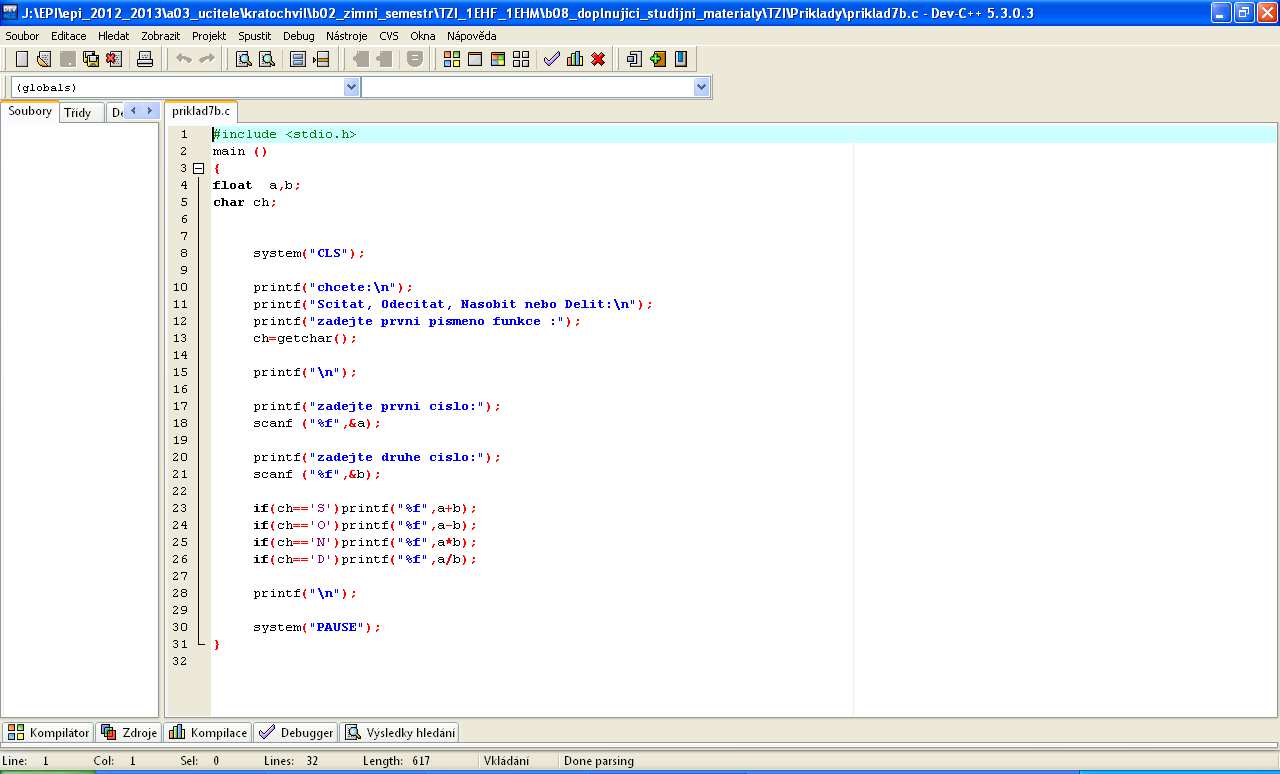
Task: Open the Okna menu
Action: pyautogui.click(x=423, y=36)
